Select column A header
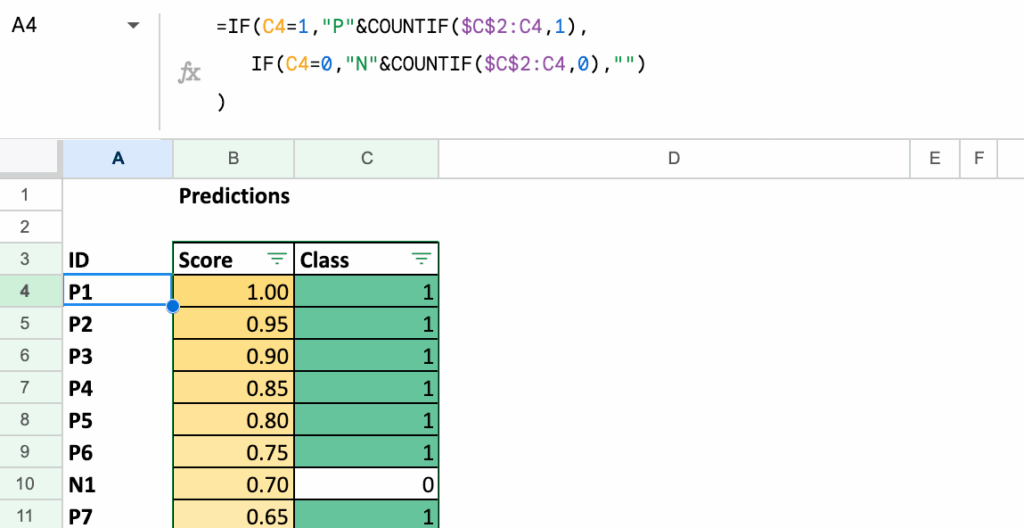The height and width of the screenshot is (528, 1024). pos(118,158)
